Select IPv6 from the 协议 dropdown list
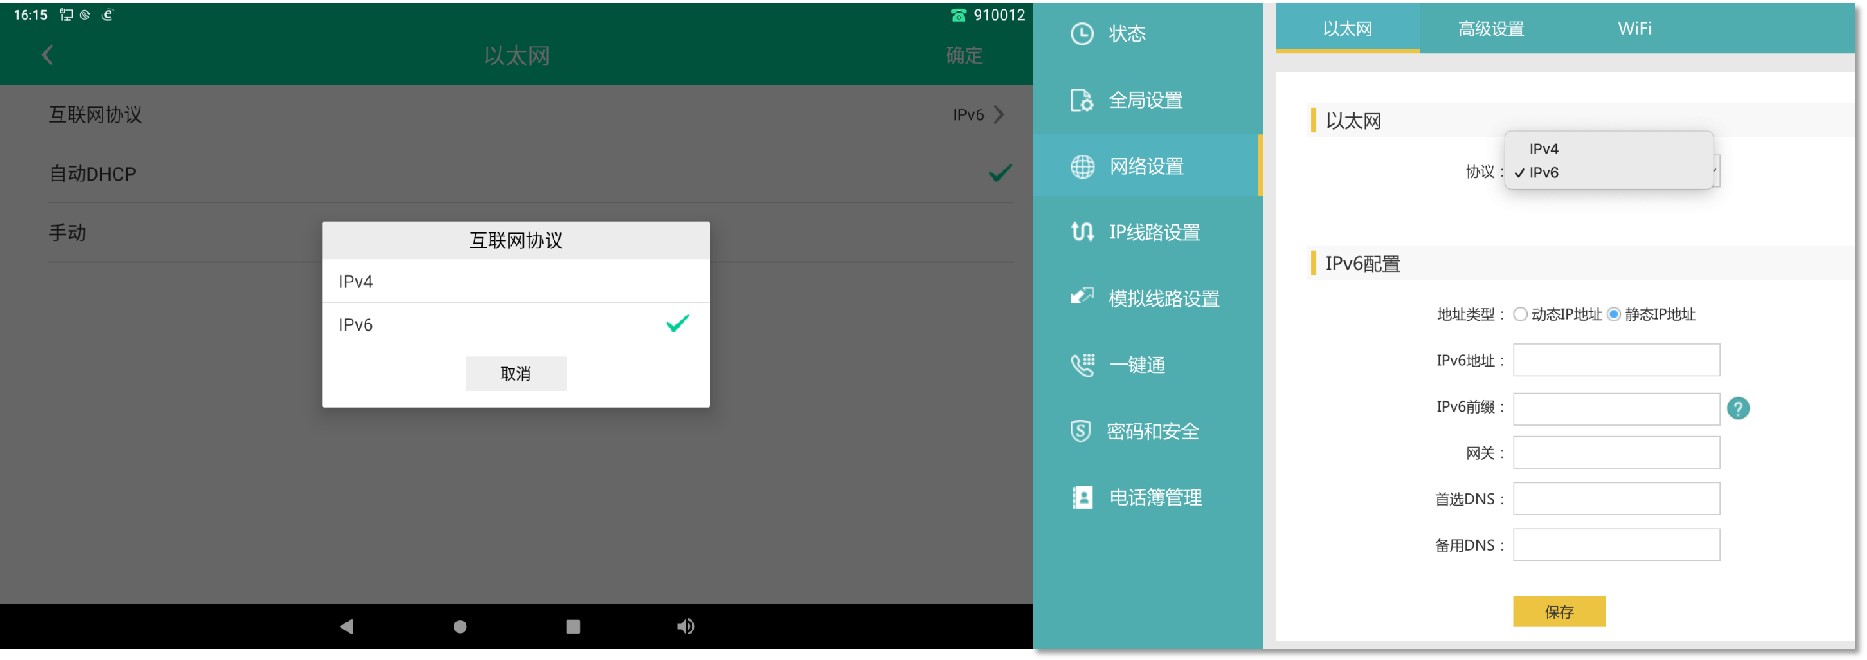This screenshot has height=660, width=1867. (1608, 172)
